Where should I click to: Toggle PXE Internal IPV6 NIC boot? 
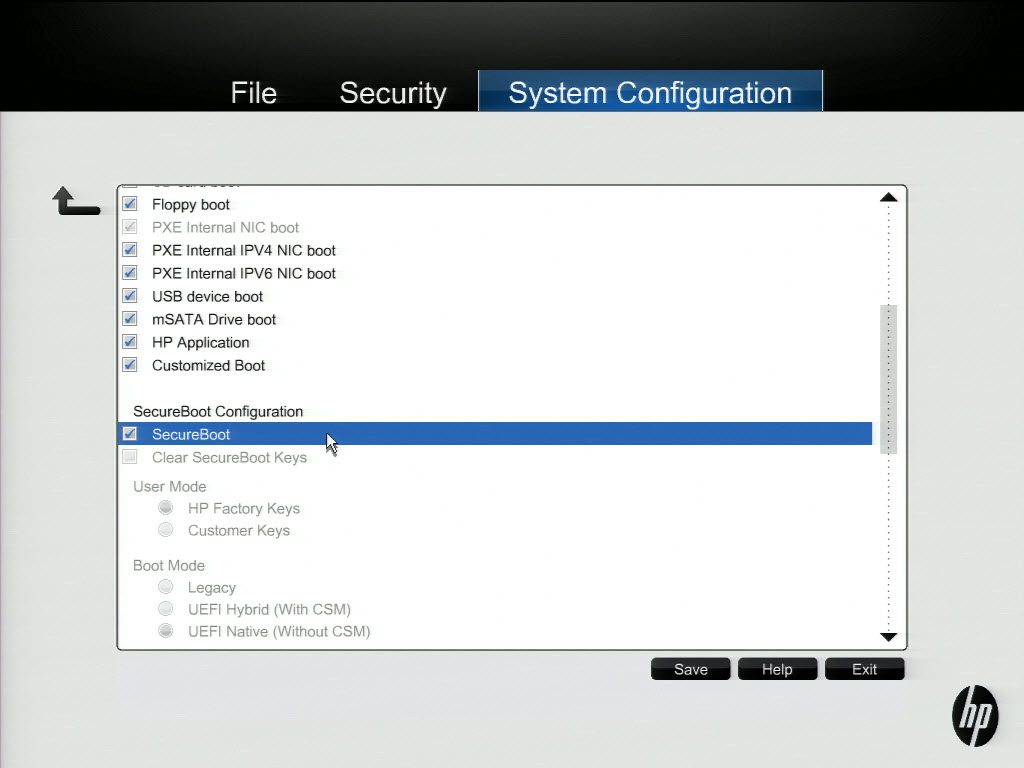point(130,273)
